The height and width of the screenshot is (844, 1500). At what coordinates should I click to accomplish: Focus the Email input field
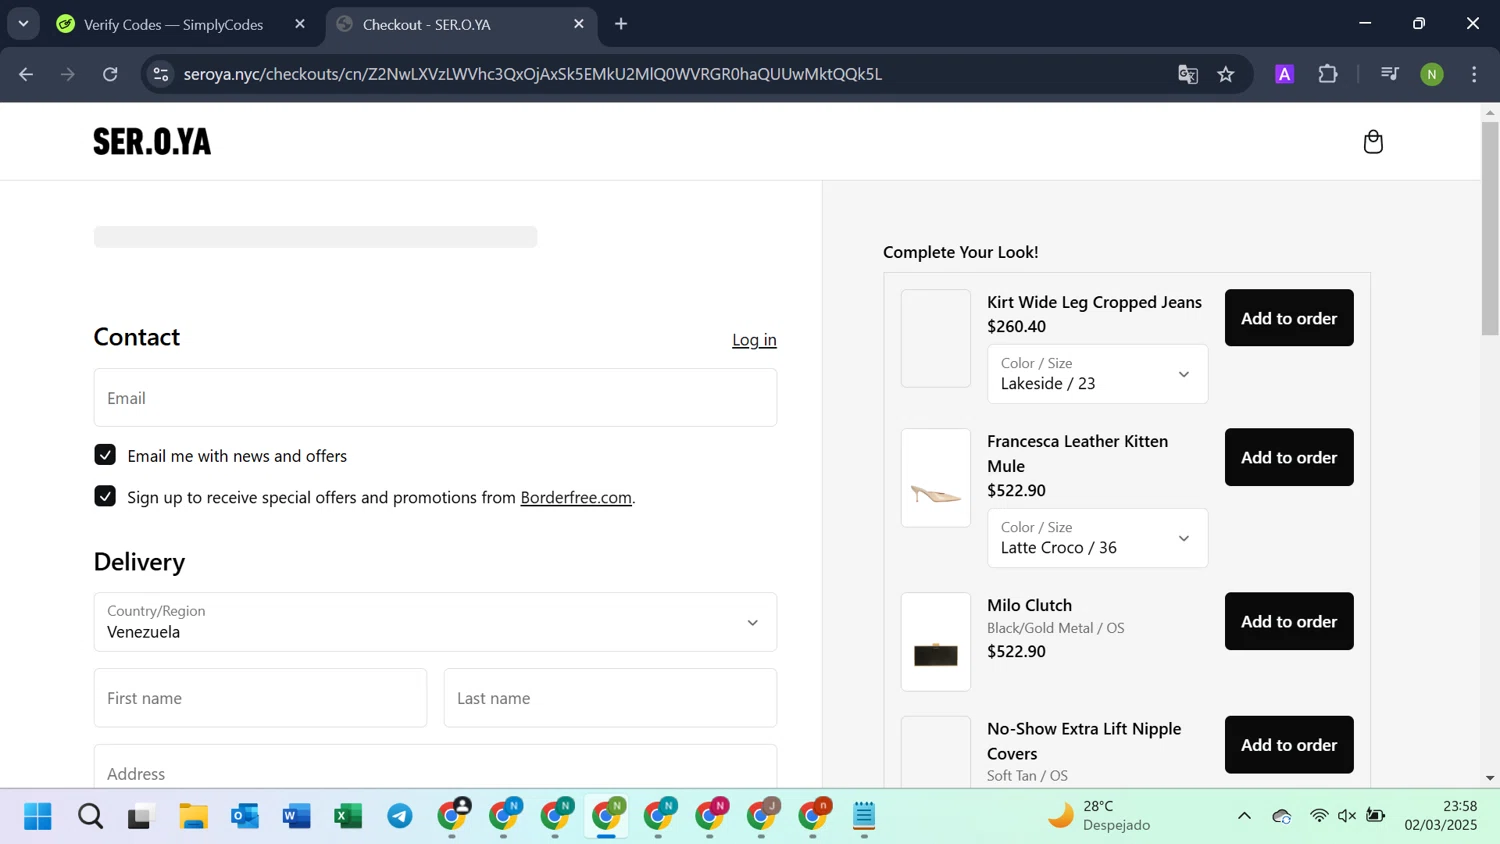(x=435, y=397)
